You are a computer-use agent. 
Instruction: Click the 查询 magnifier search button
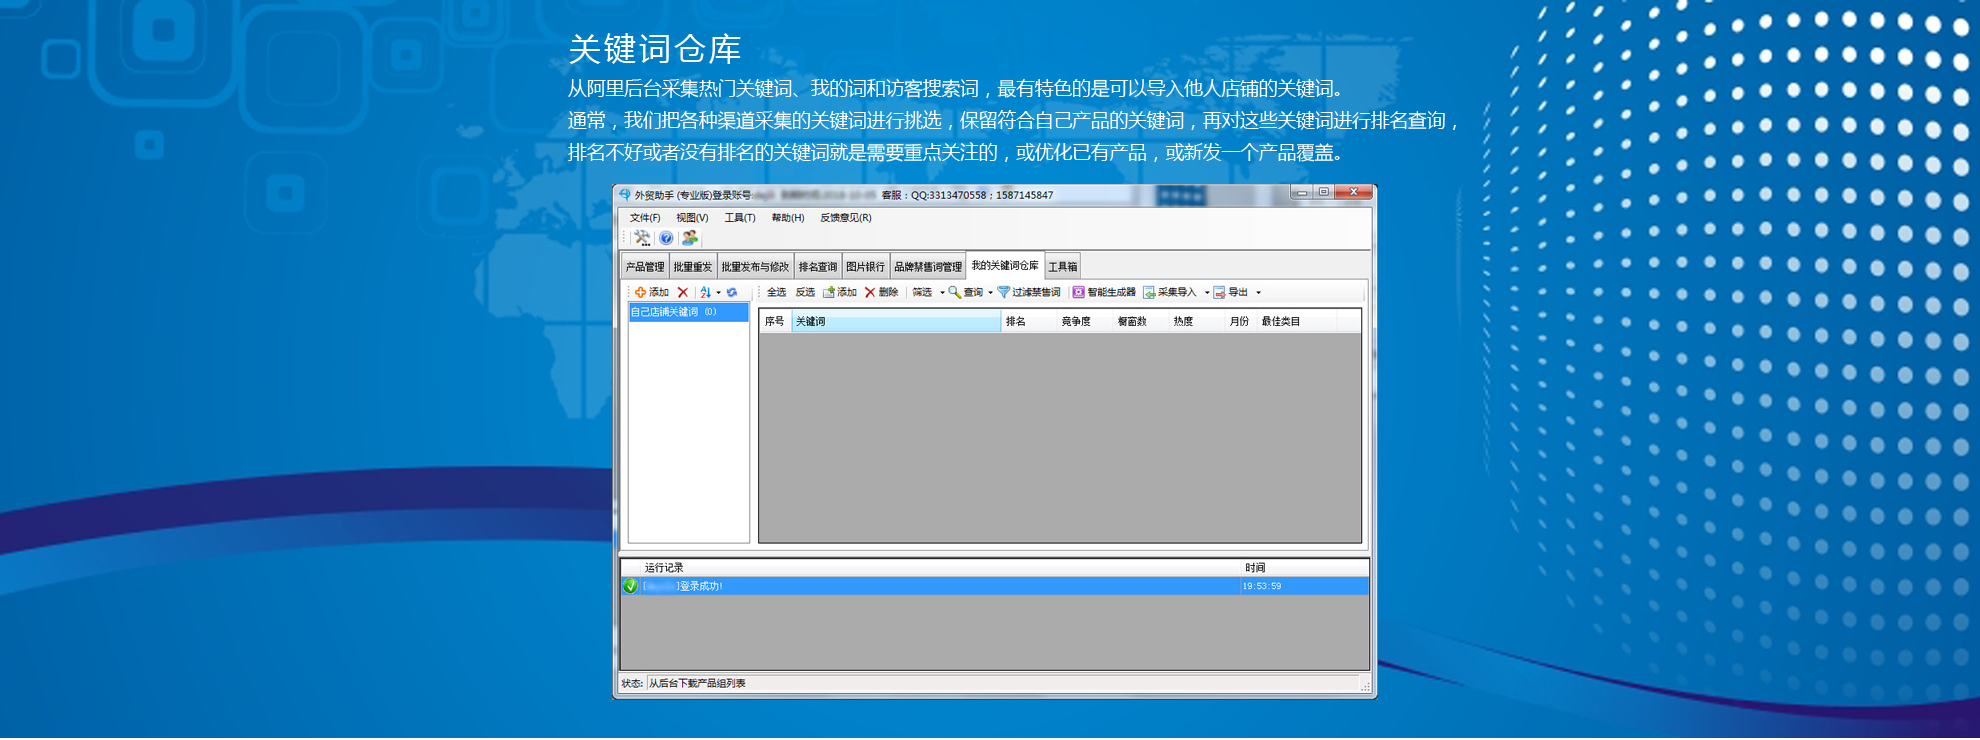coord(965,293)
